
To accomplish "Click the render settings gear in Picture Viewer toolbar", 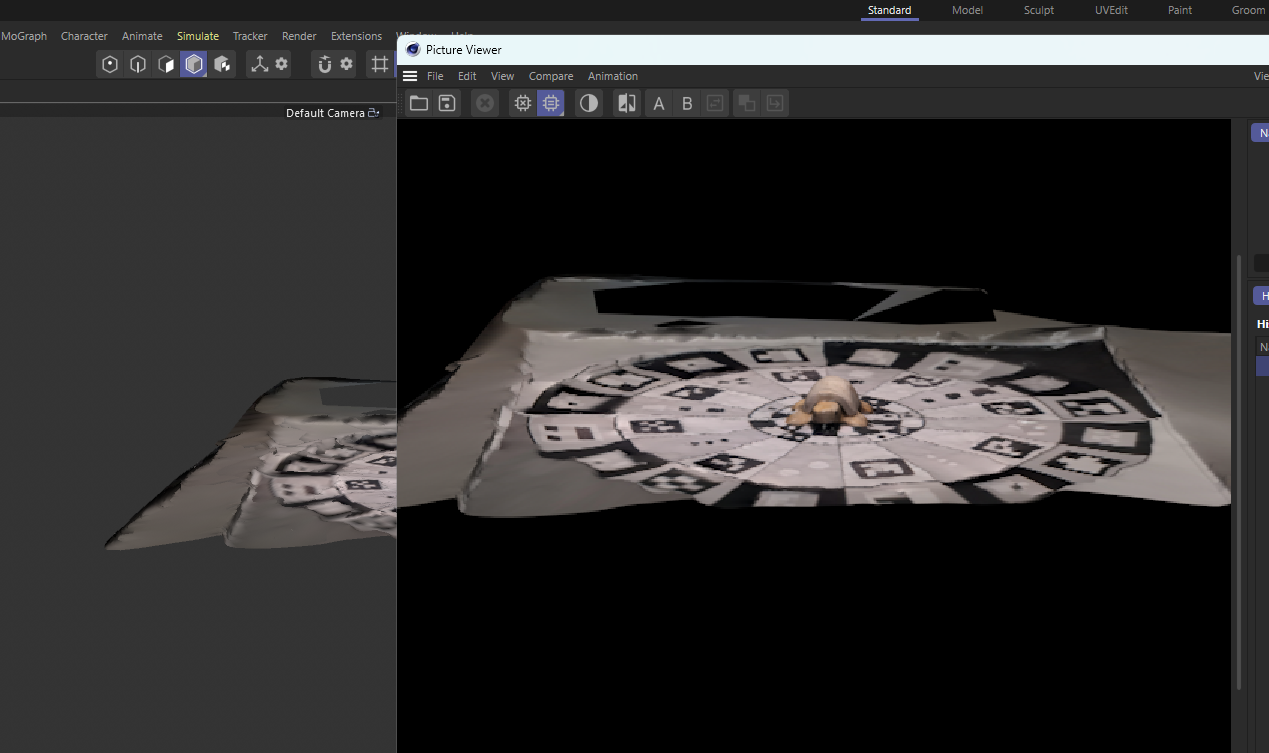I will click(522, 102).
